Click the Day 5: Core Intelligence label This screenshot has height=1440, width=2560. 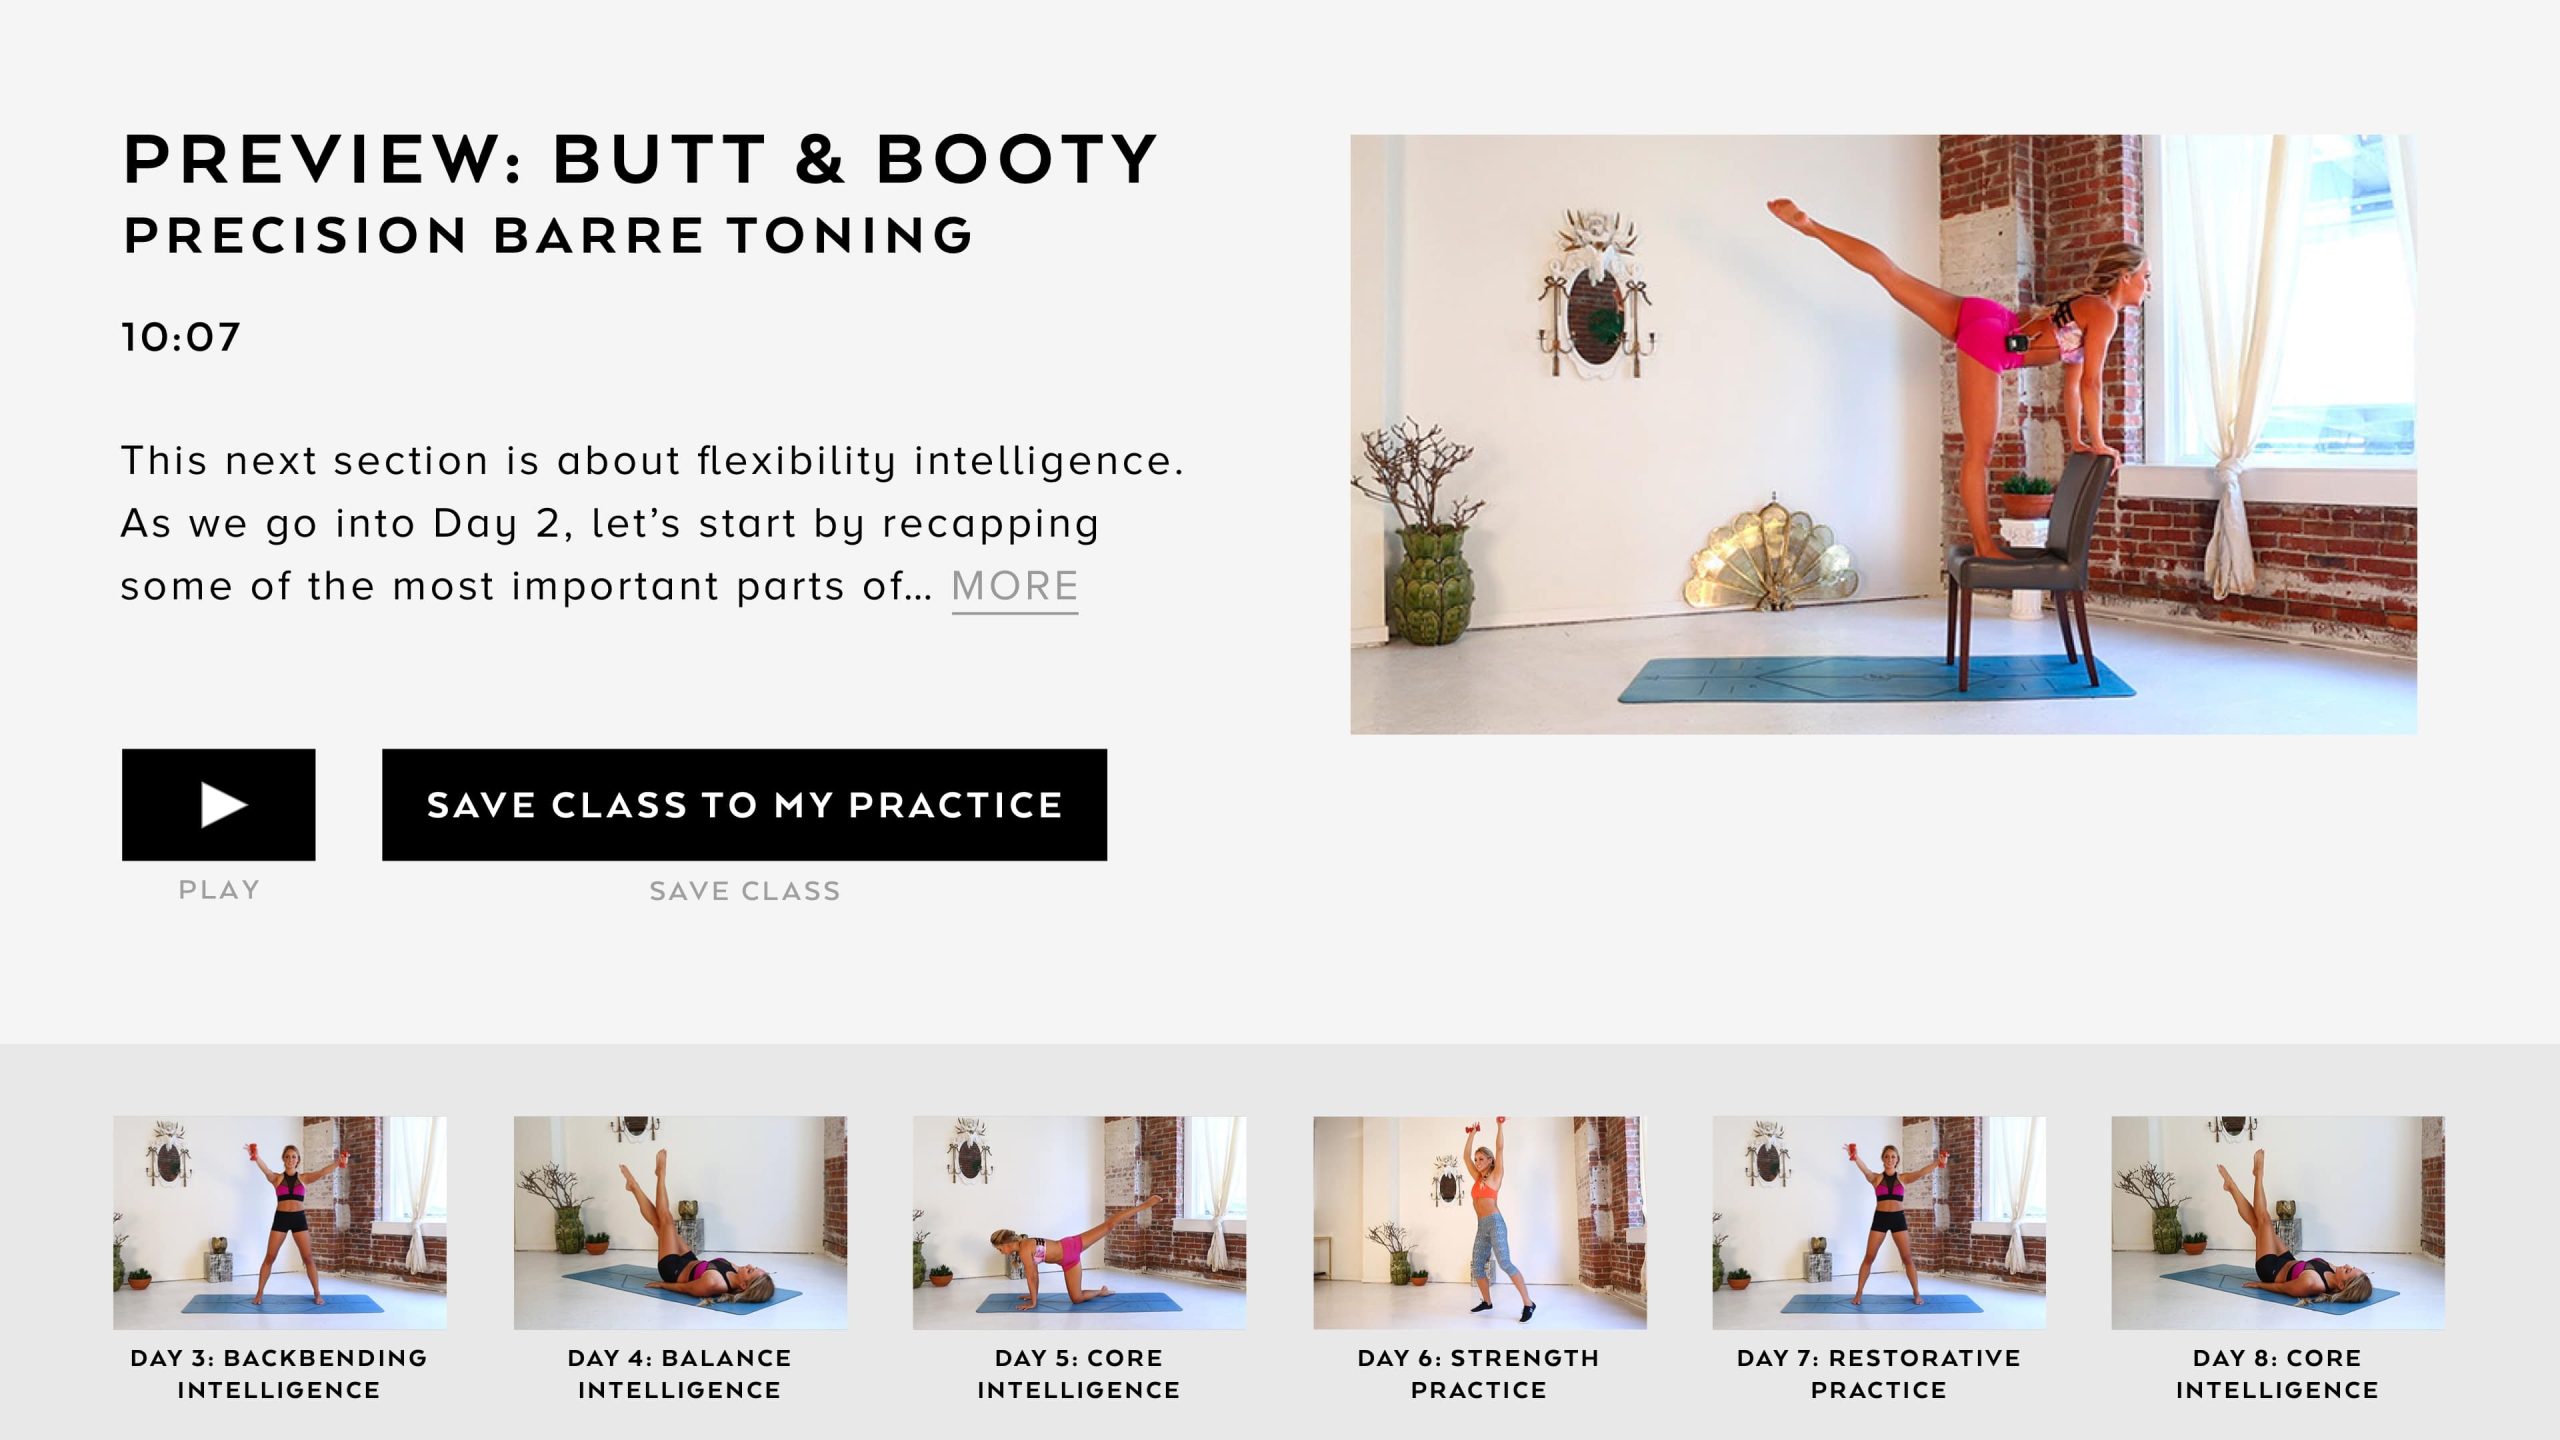[1079, 1373]
